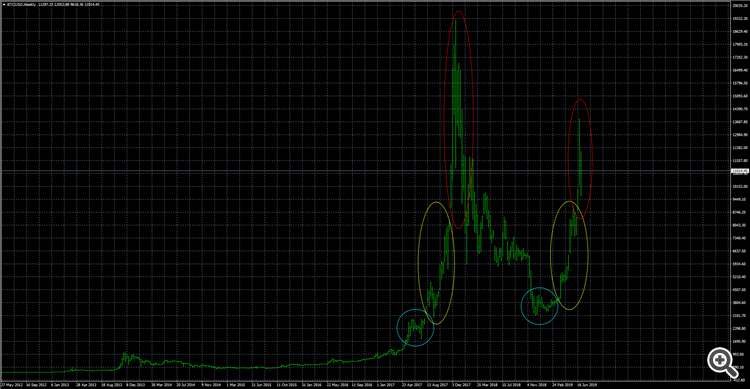Click the '23 Apr 2017' date label

point(412,384)
